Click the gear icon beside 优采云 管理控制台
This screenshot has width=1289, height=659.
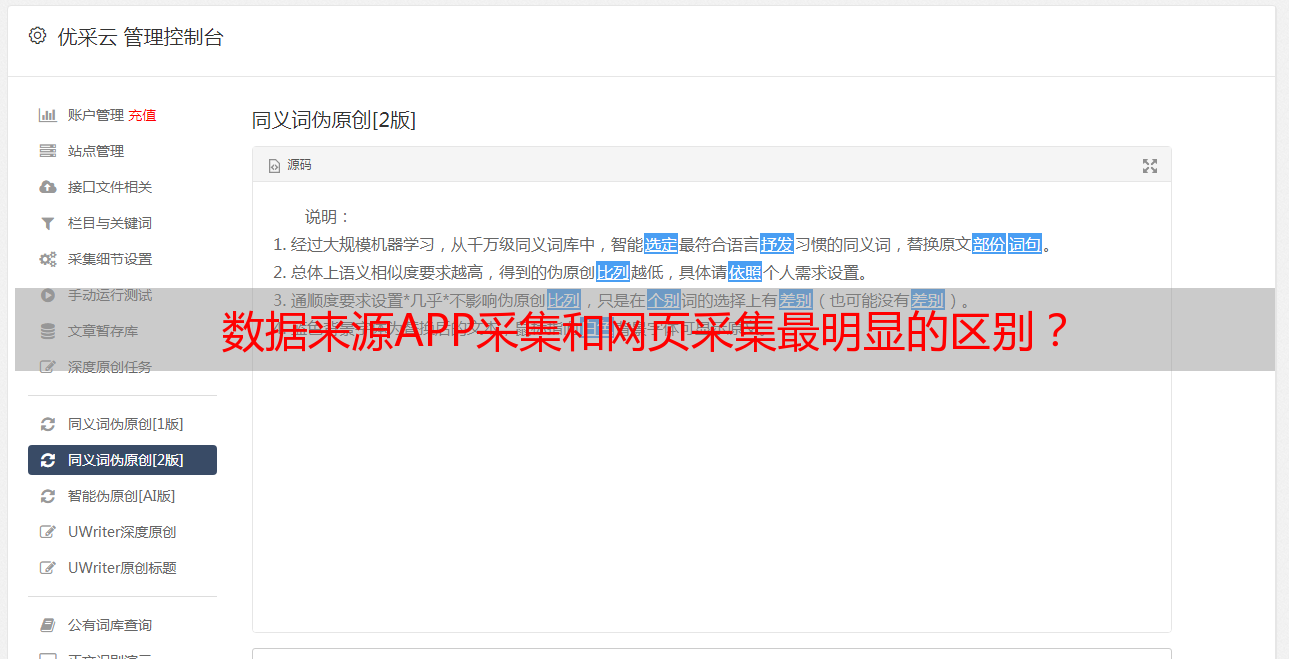tap(37, 36)
